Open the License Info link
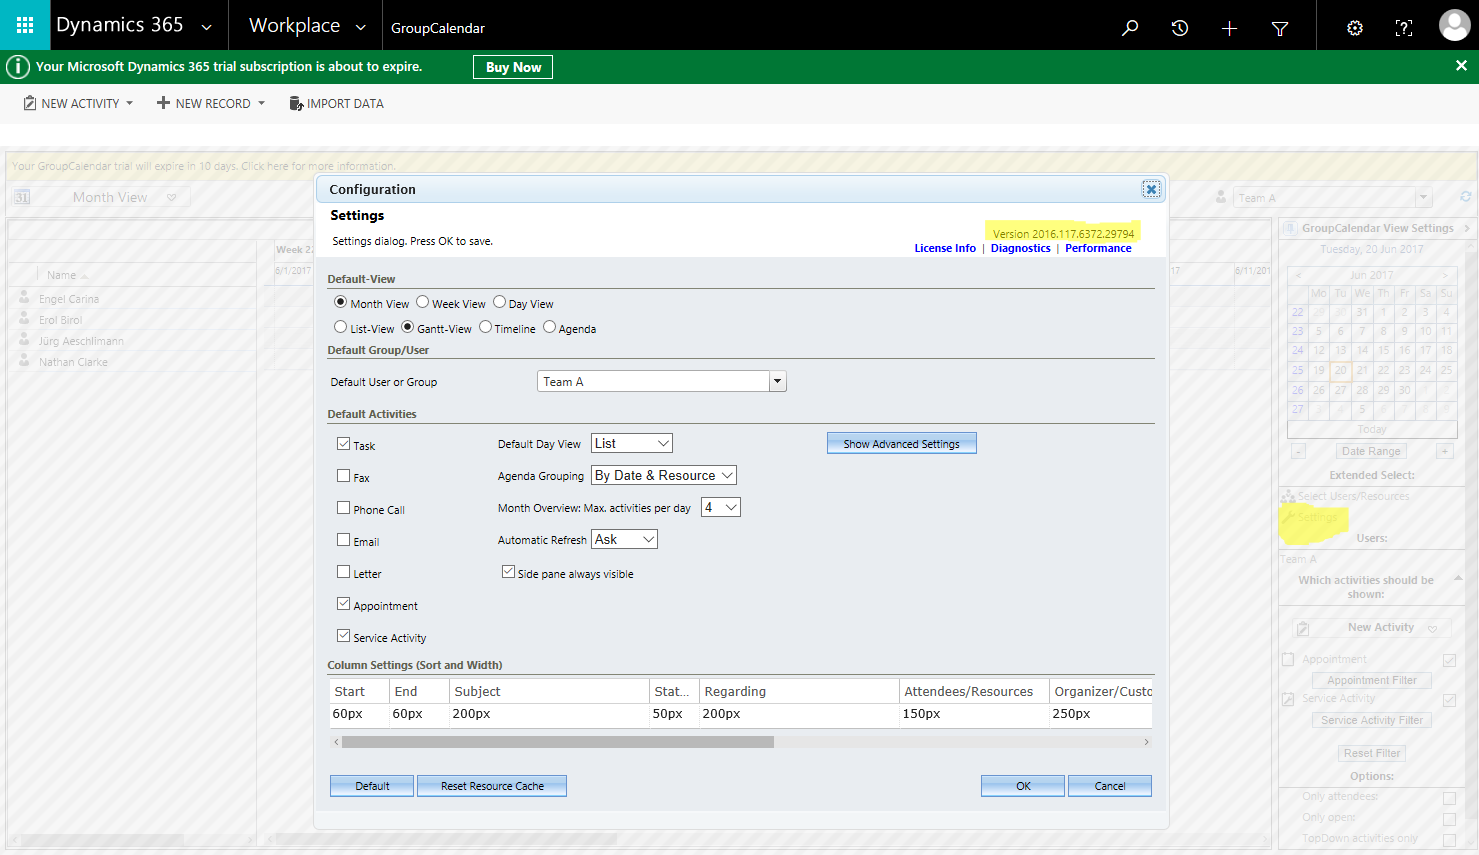This screenshot has width=1479, height=855. click(x=945, y=248)
